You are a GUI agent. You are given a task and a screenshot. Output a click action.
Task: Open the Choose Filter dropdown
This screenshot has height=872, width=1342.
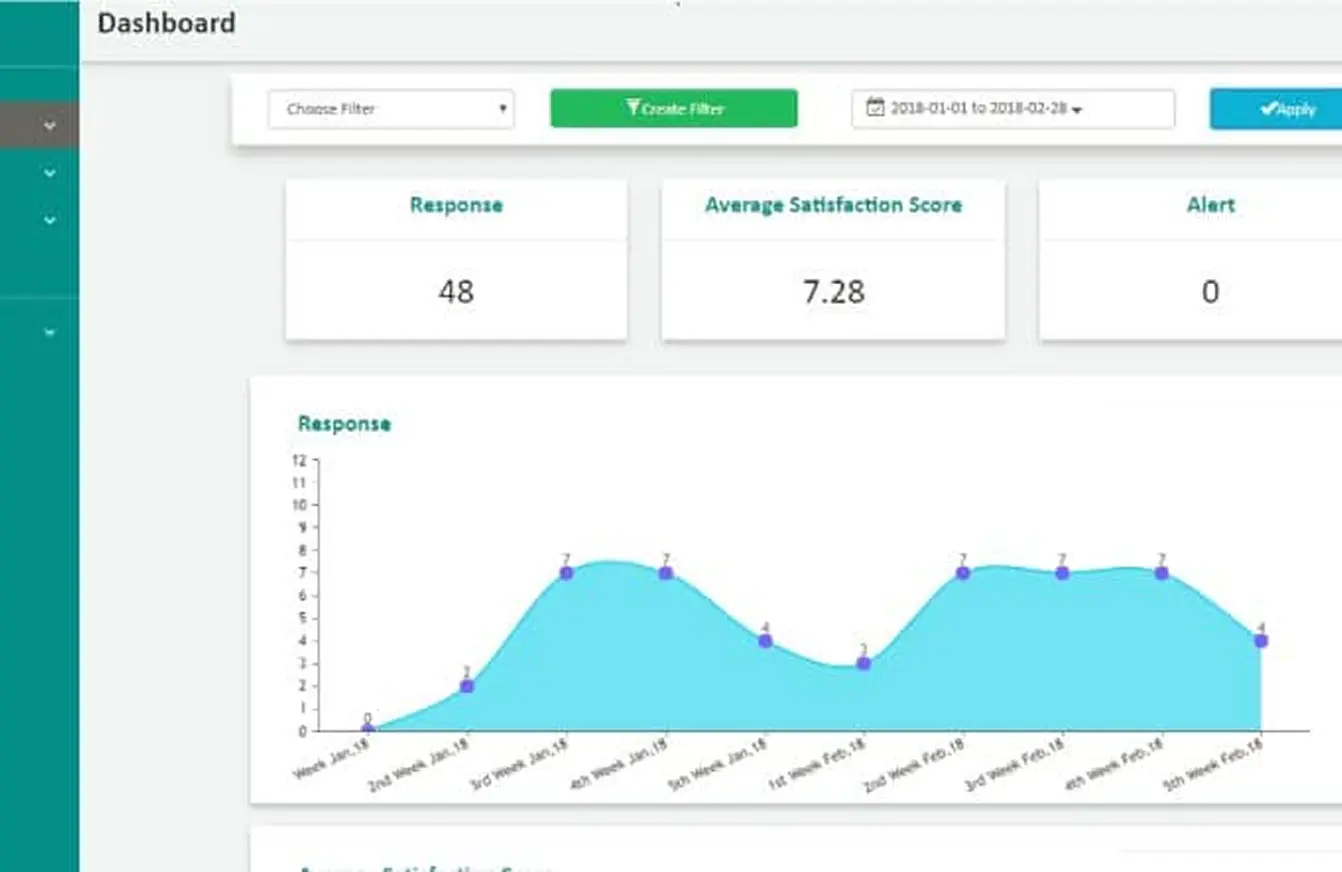coord(391,109)
